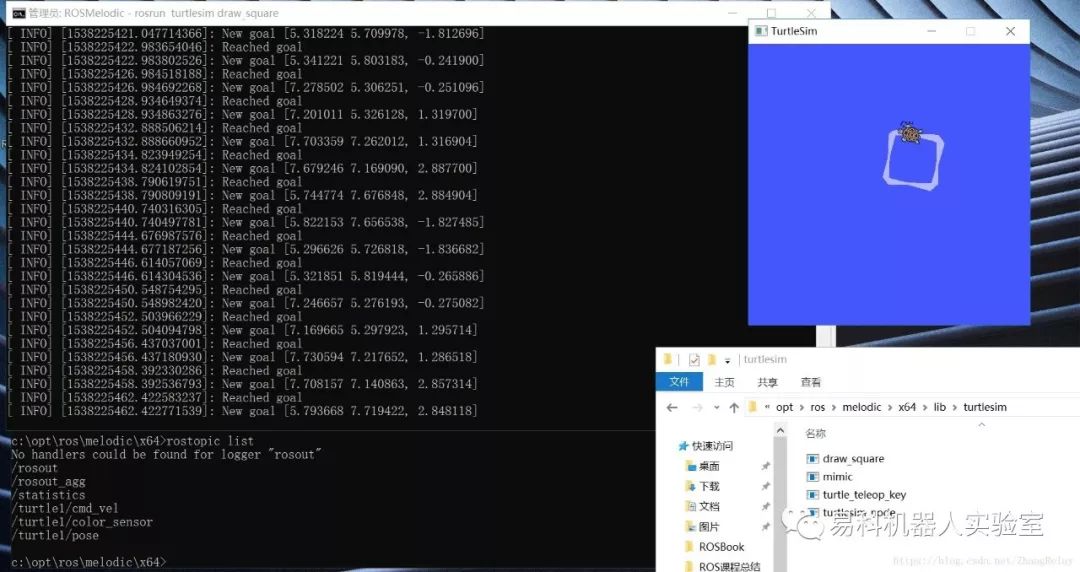Select ROSBook in the navigation pane
The image size is (1080, 572).
722,547
